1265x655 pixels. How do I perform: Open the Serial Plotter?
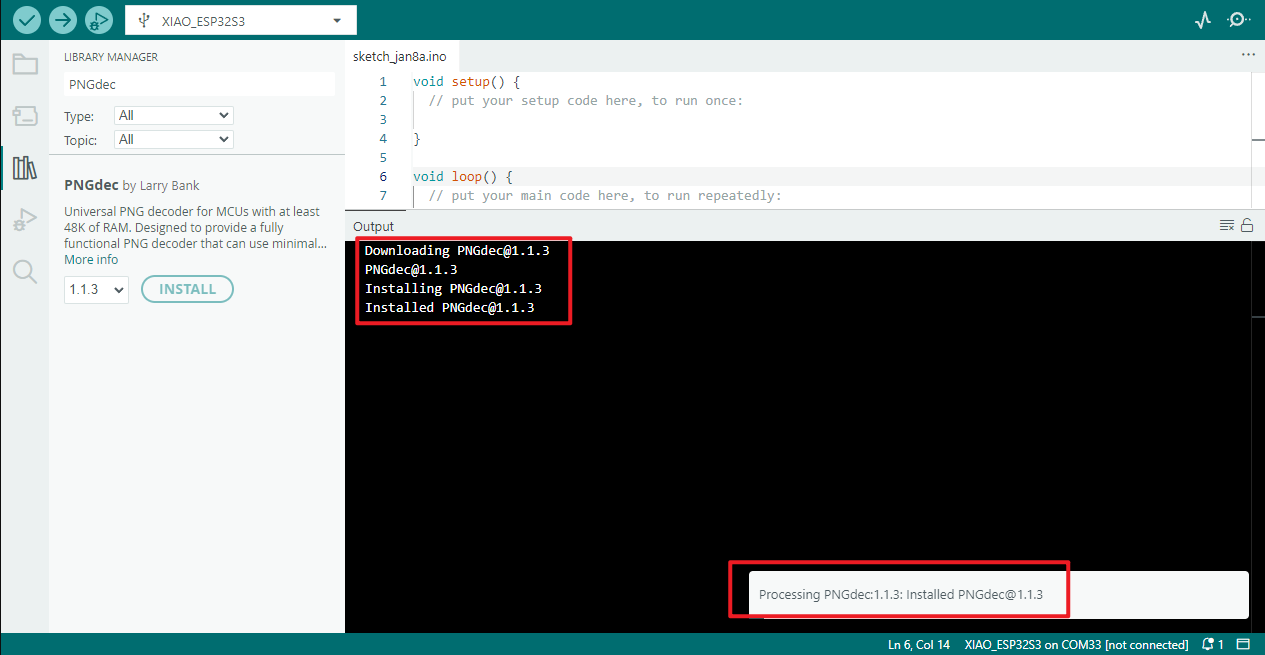pyautogui.click(x=1203, y=20)
